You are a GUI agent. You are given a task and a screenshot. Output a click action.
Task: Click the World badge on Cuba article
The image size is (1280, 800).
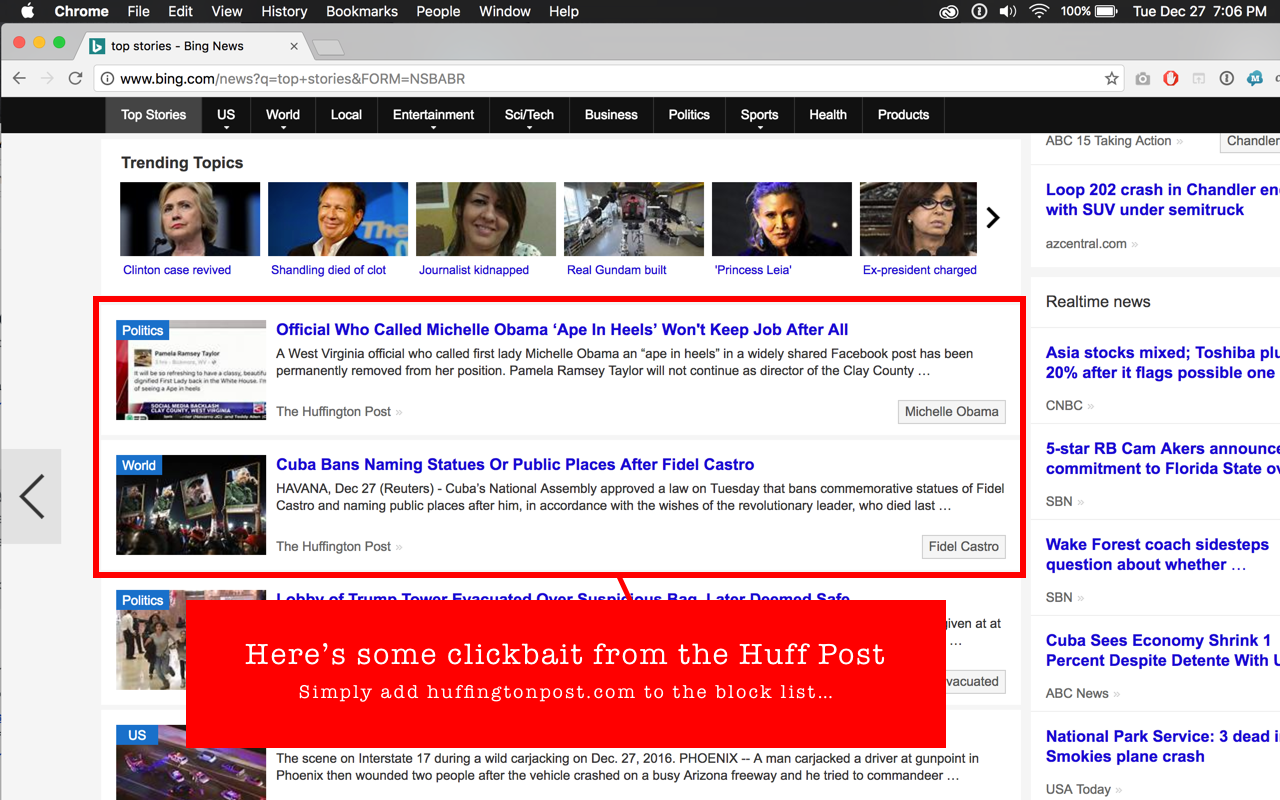click(x=139, y=465)
